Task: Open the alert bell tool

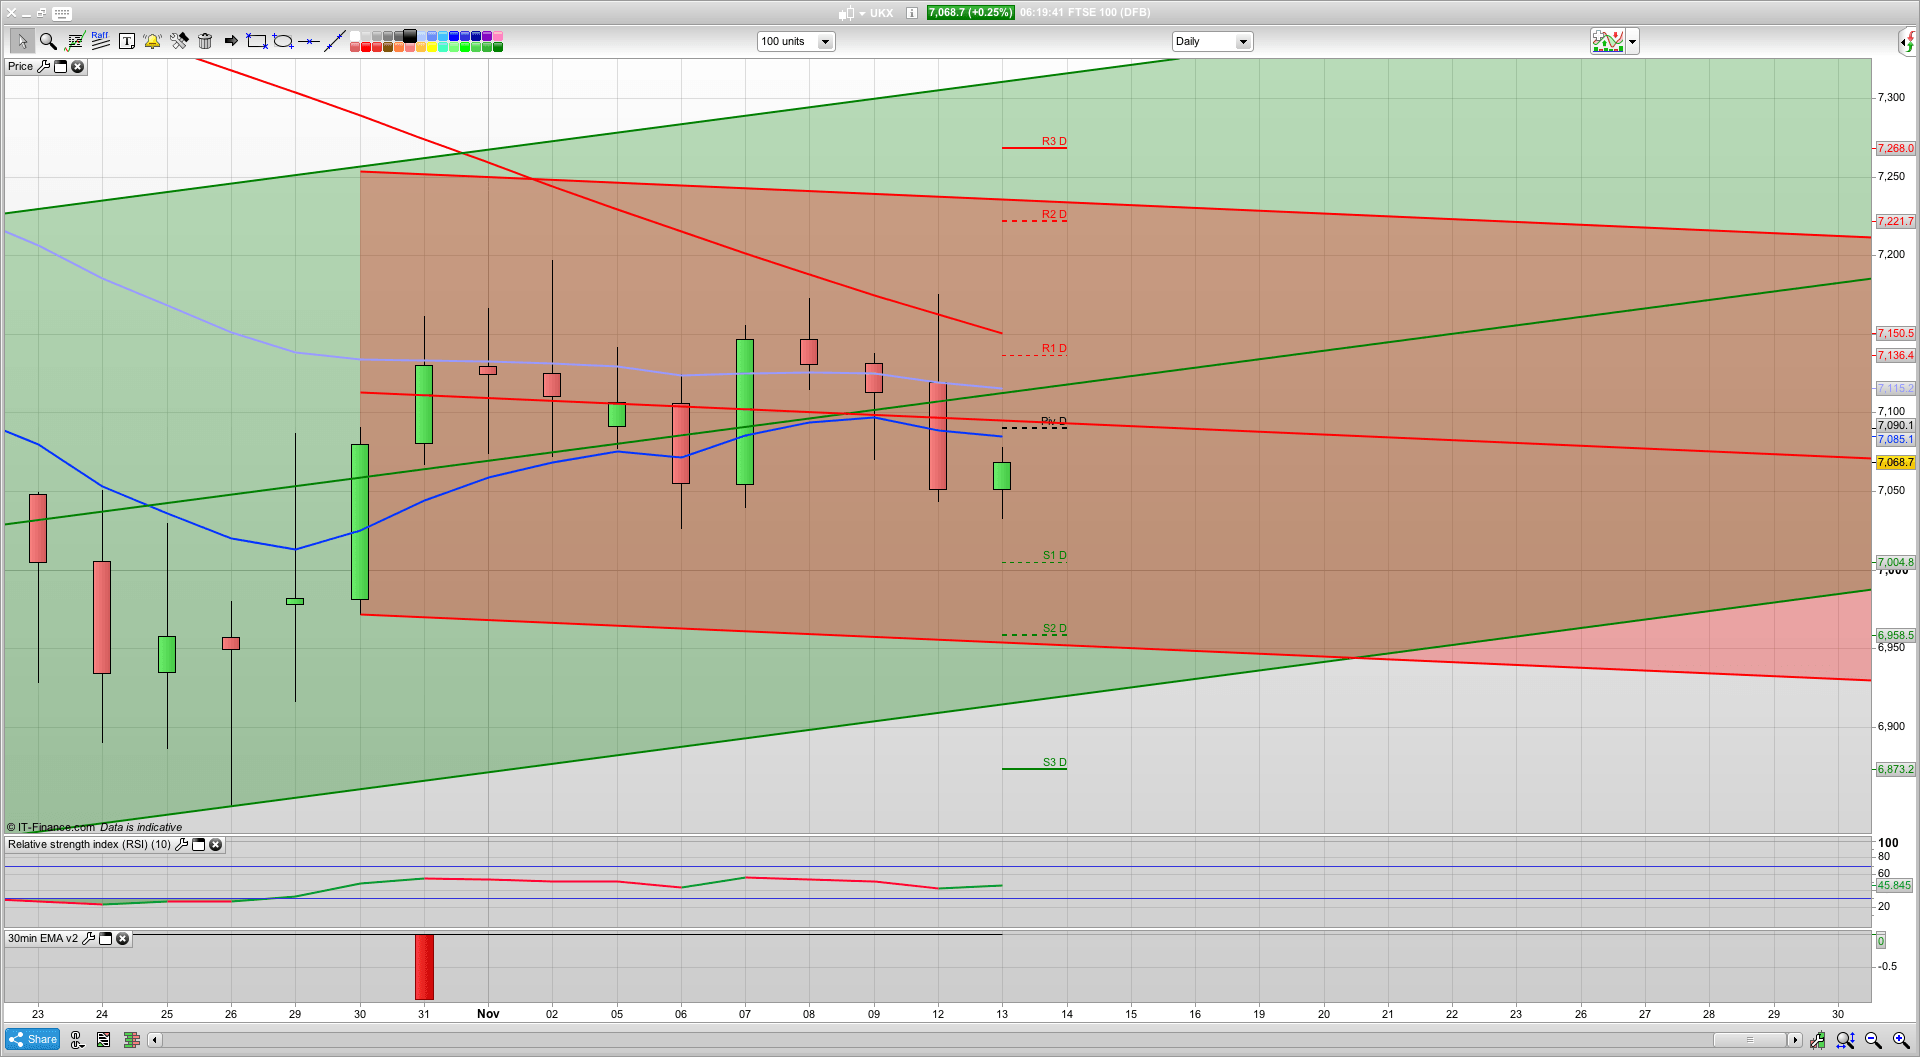Action: click(152, 41)
